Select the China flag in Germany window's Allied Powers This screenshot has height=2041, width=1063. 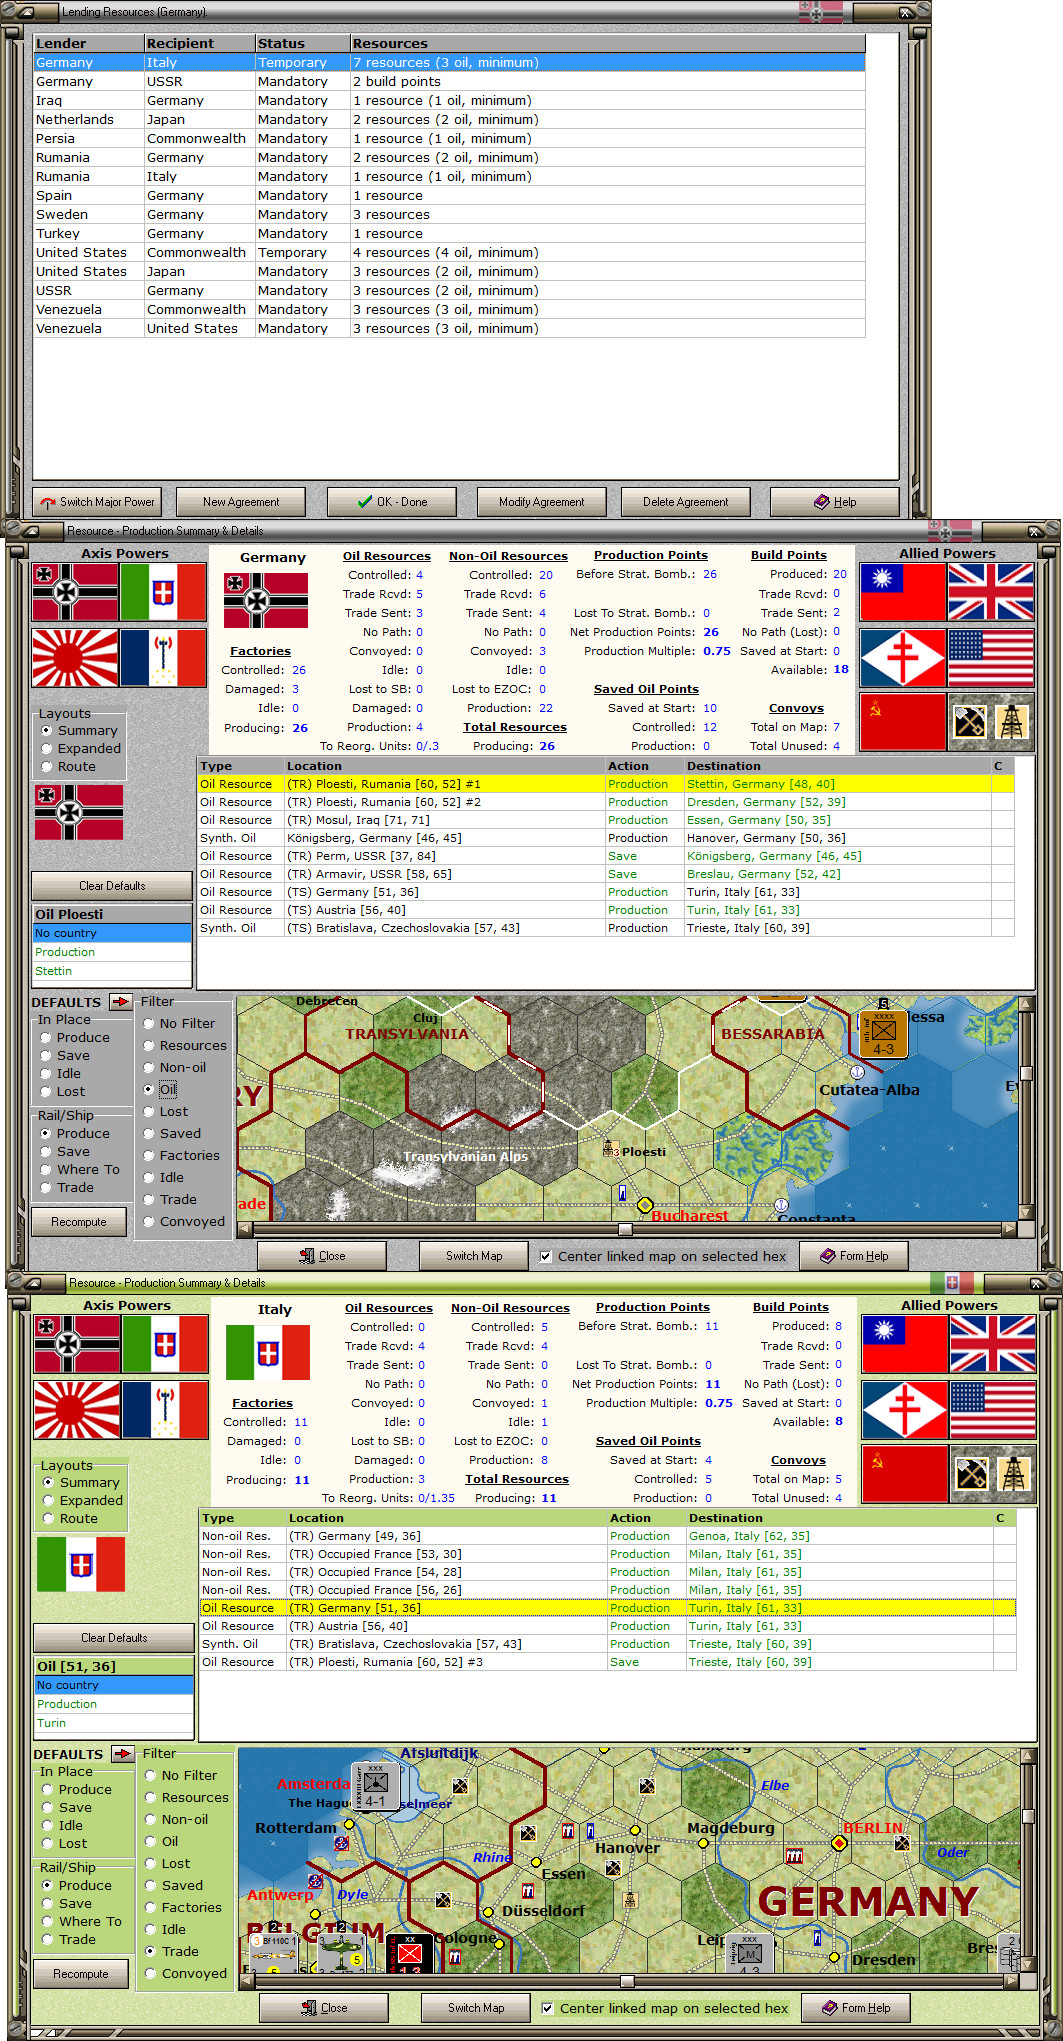point(903,592)
